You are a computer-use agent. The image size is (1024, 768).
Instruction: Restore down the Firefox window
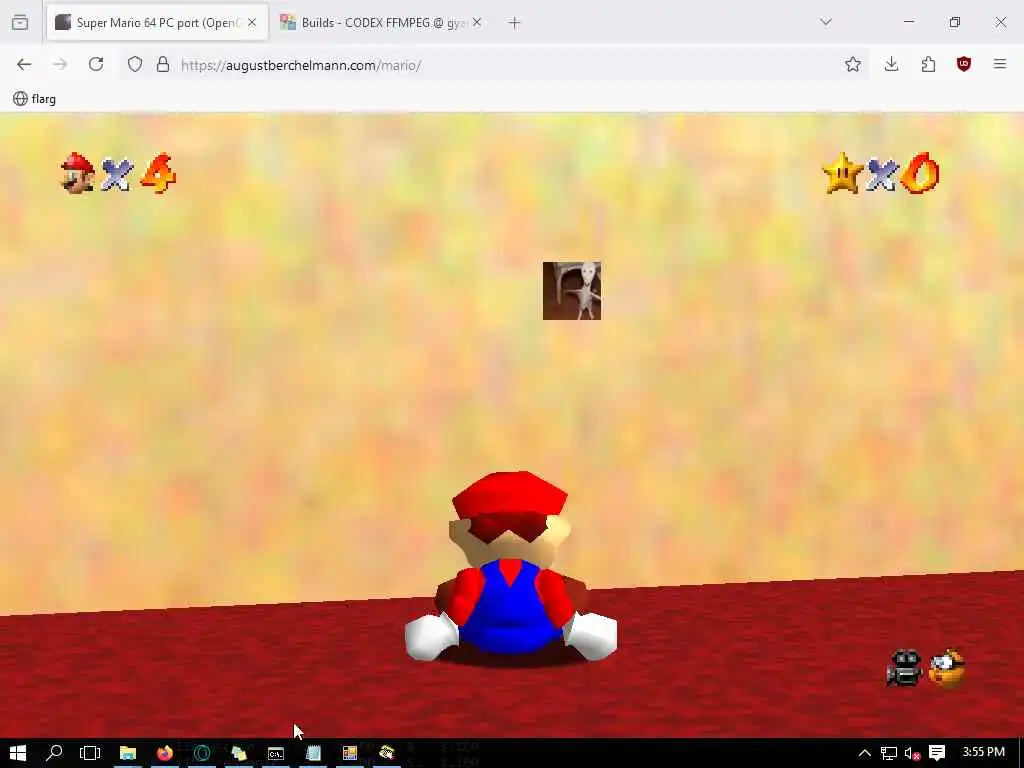pos(955,22)
